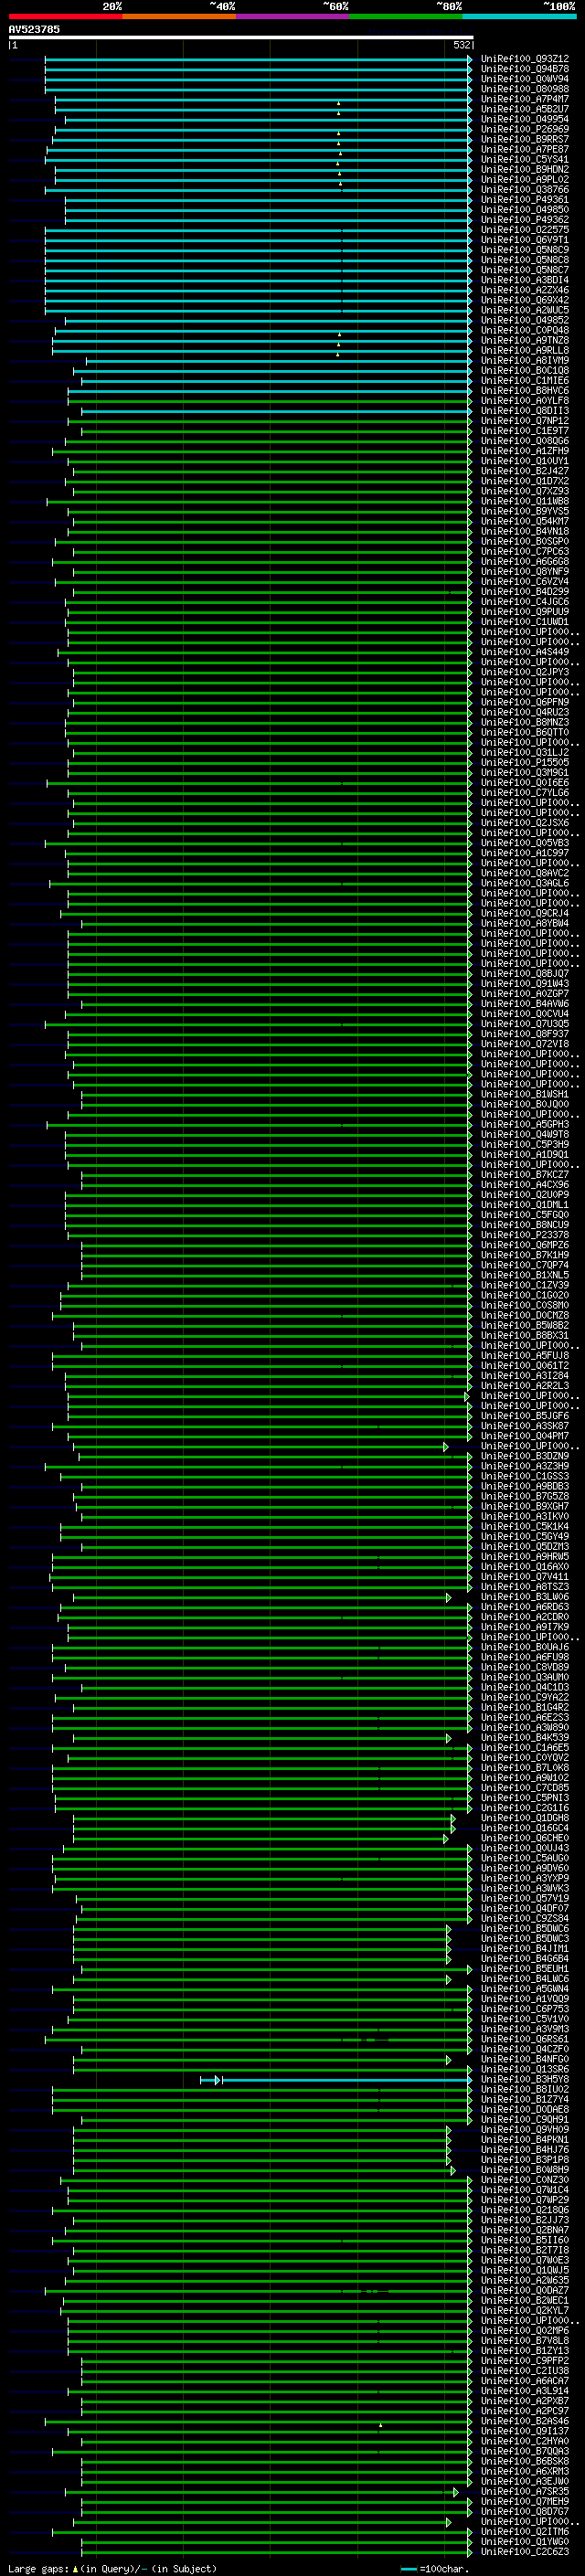Open hit UniRef100_P49361
Image resolution: width=585 pixels, height=2576 pixels.
[525, 199]
